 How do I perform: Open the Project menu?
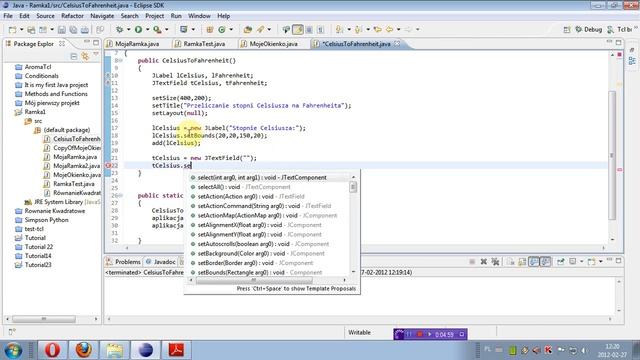154,16
